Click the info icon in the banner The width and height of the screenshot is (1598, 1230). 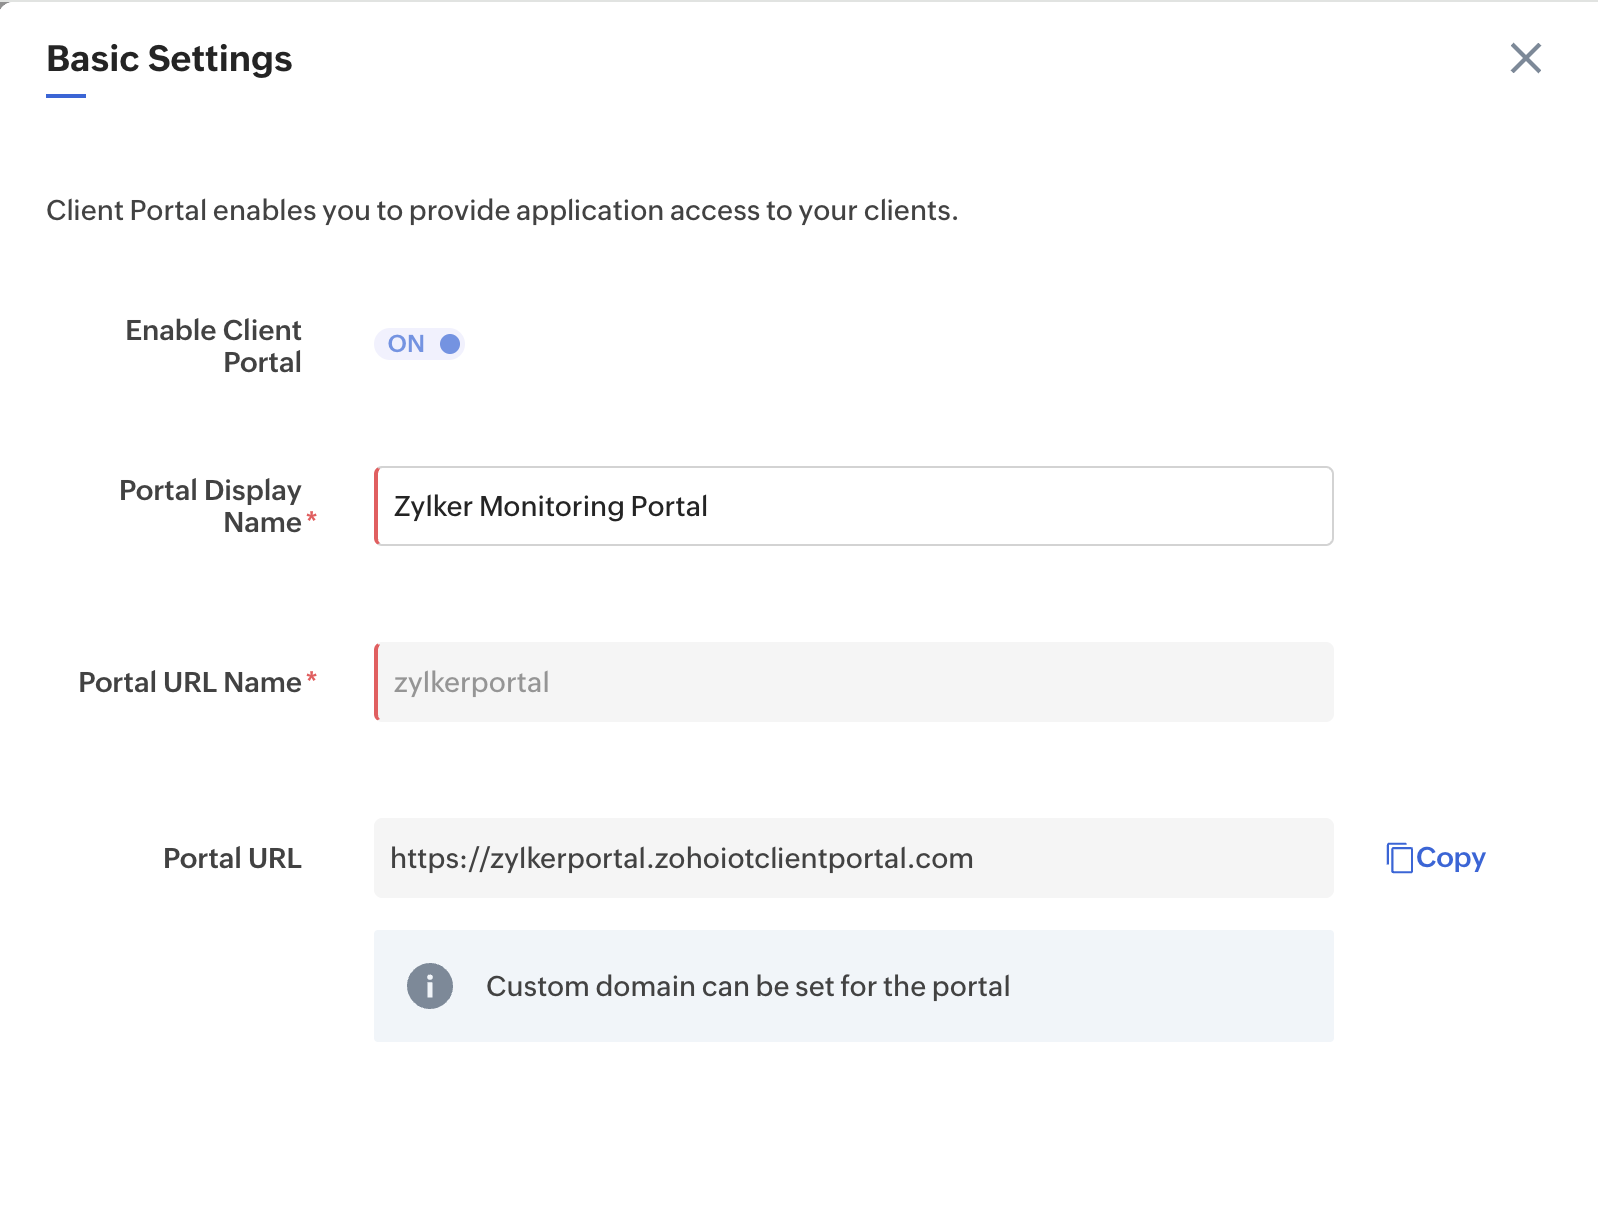[430, 986]
